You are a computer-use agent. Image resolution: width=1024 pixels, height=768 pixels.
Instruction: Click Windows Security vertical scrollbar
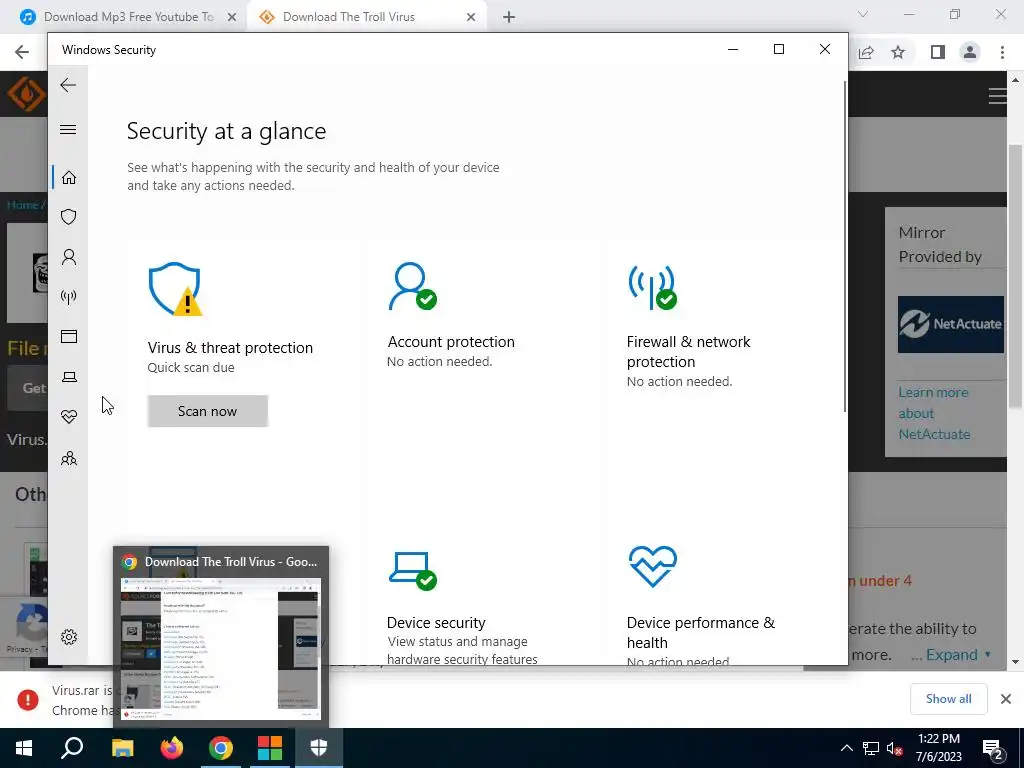coord(845,247)
